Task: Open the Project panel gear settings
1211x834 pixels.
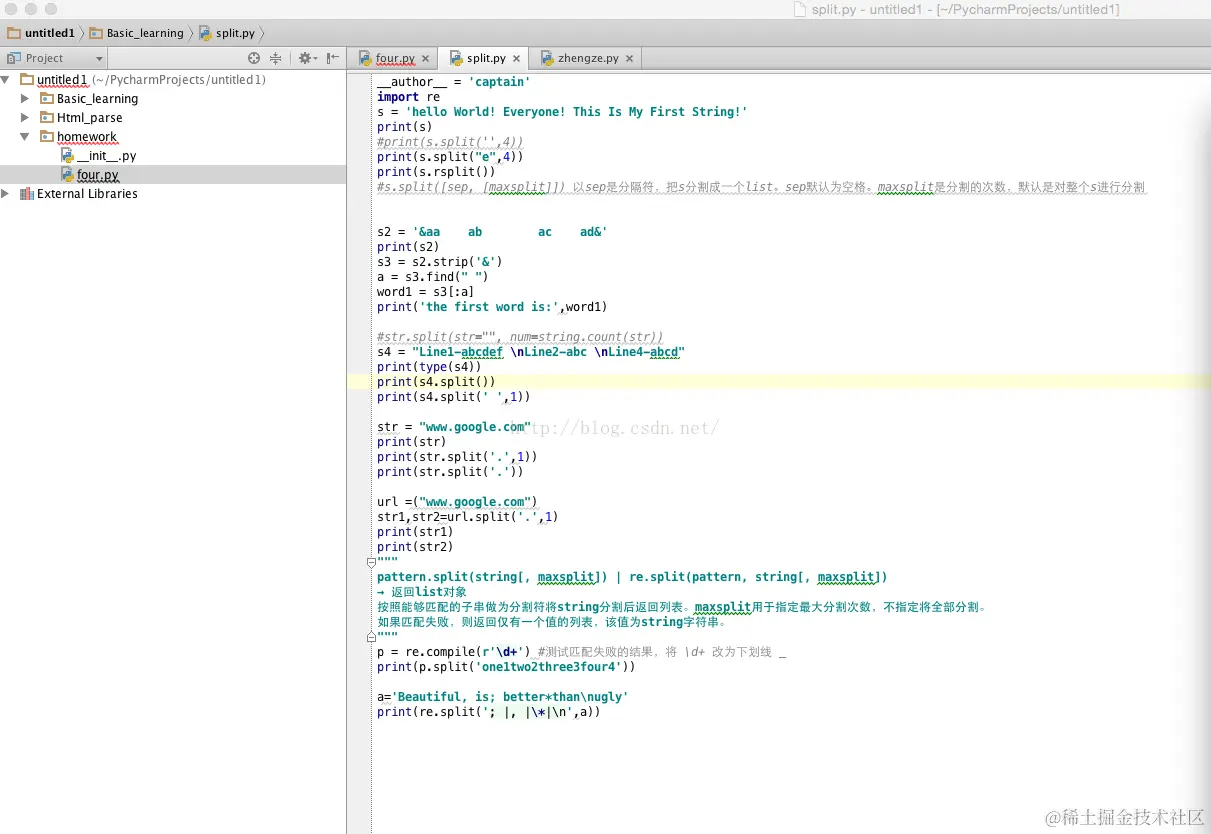Action: [307, 58]
